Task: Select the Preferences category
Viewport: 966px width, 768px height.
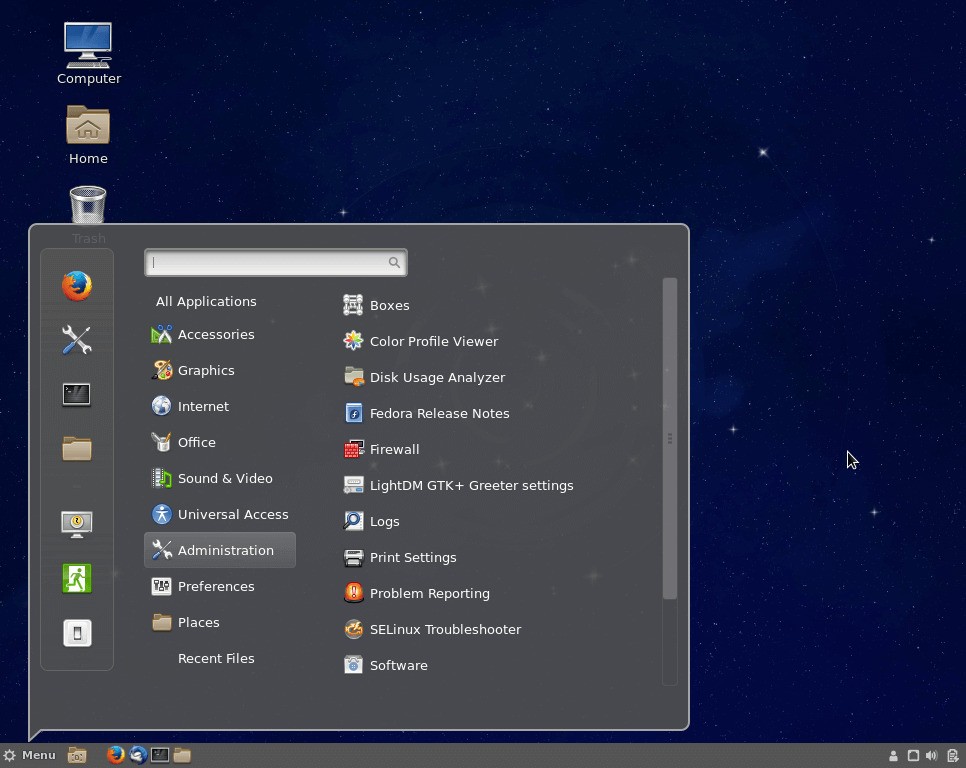Action: pos(220,586)
